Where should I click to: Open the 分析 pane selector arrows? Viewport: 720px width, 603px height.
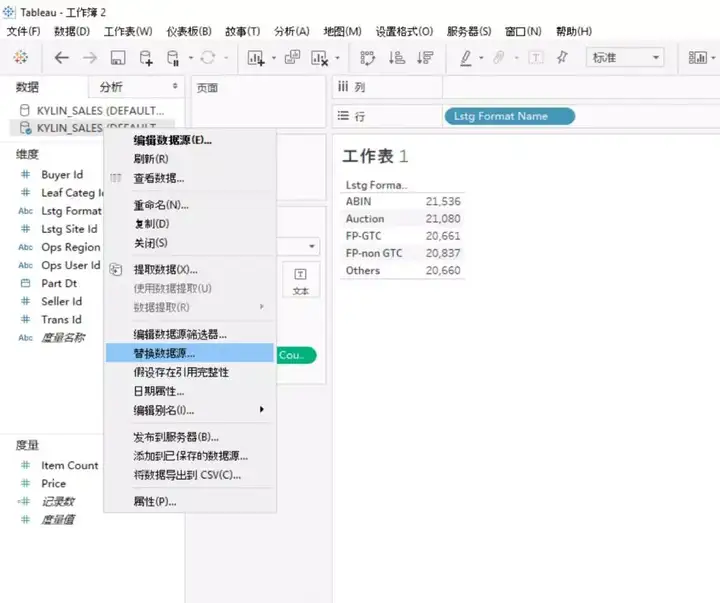tap(175, 86)
